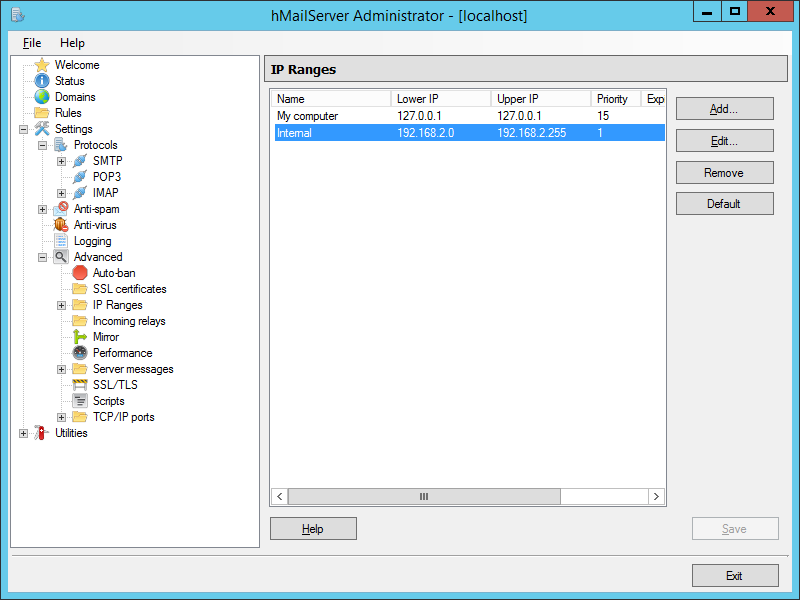The width and height of the screenshot is (800, 600).
Task: Collapse the Protocols tree node
Action: 42,145
